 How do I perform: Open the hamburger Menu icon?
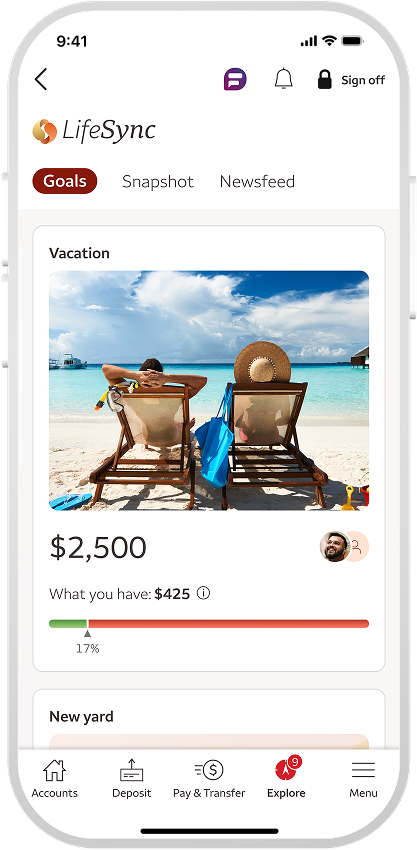click(363, 770)
